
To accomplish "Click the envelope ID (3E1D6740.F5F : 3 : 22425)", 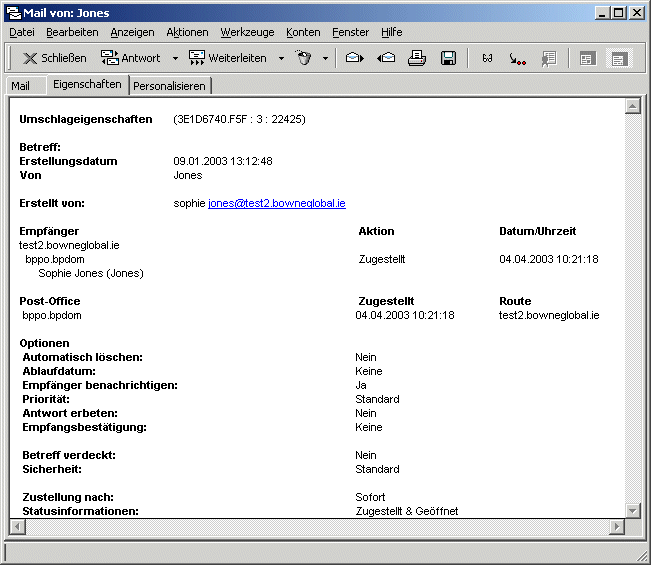I will [240, 119].
